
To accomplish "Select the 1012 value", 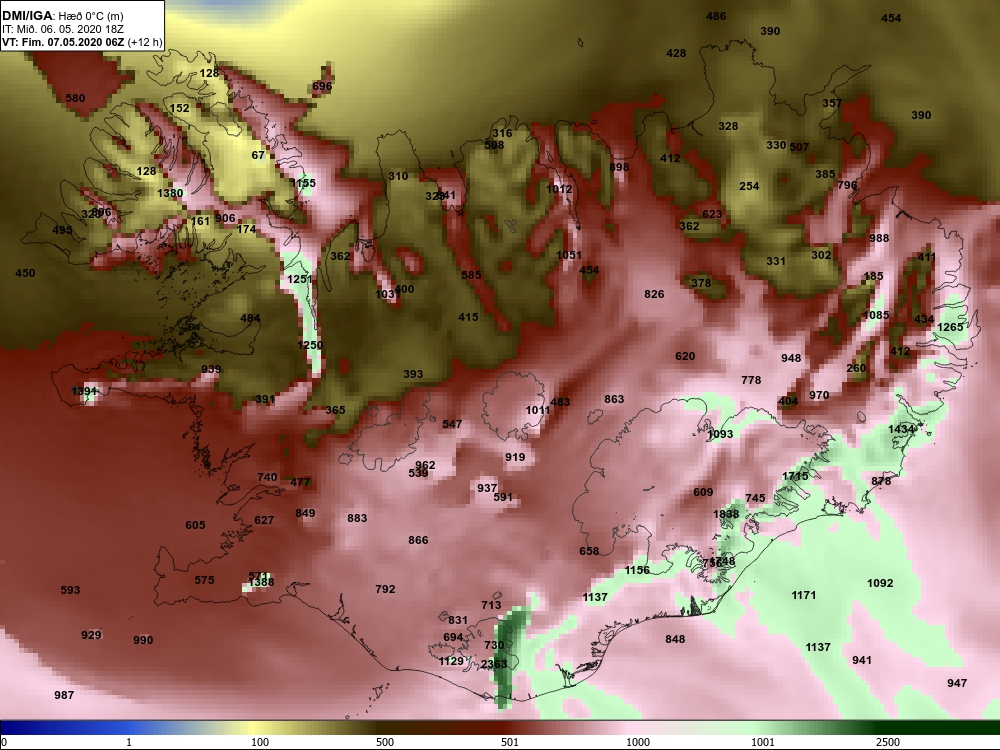I will pyautogui.click(x=559, y=189).
